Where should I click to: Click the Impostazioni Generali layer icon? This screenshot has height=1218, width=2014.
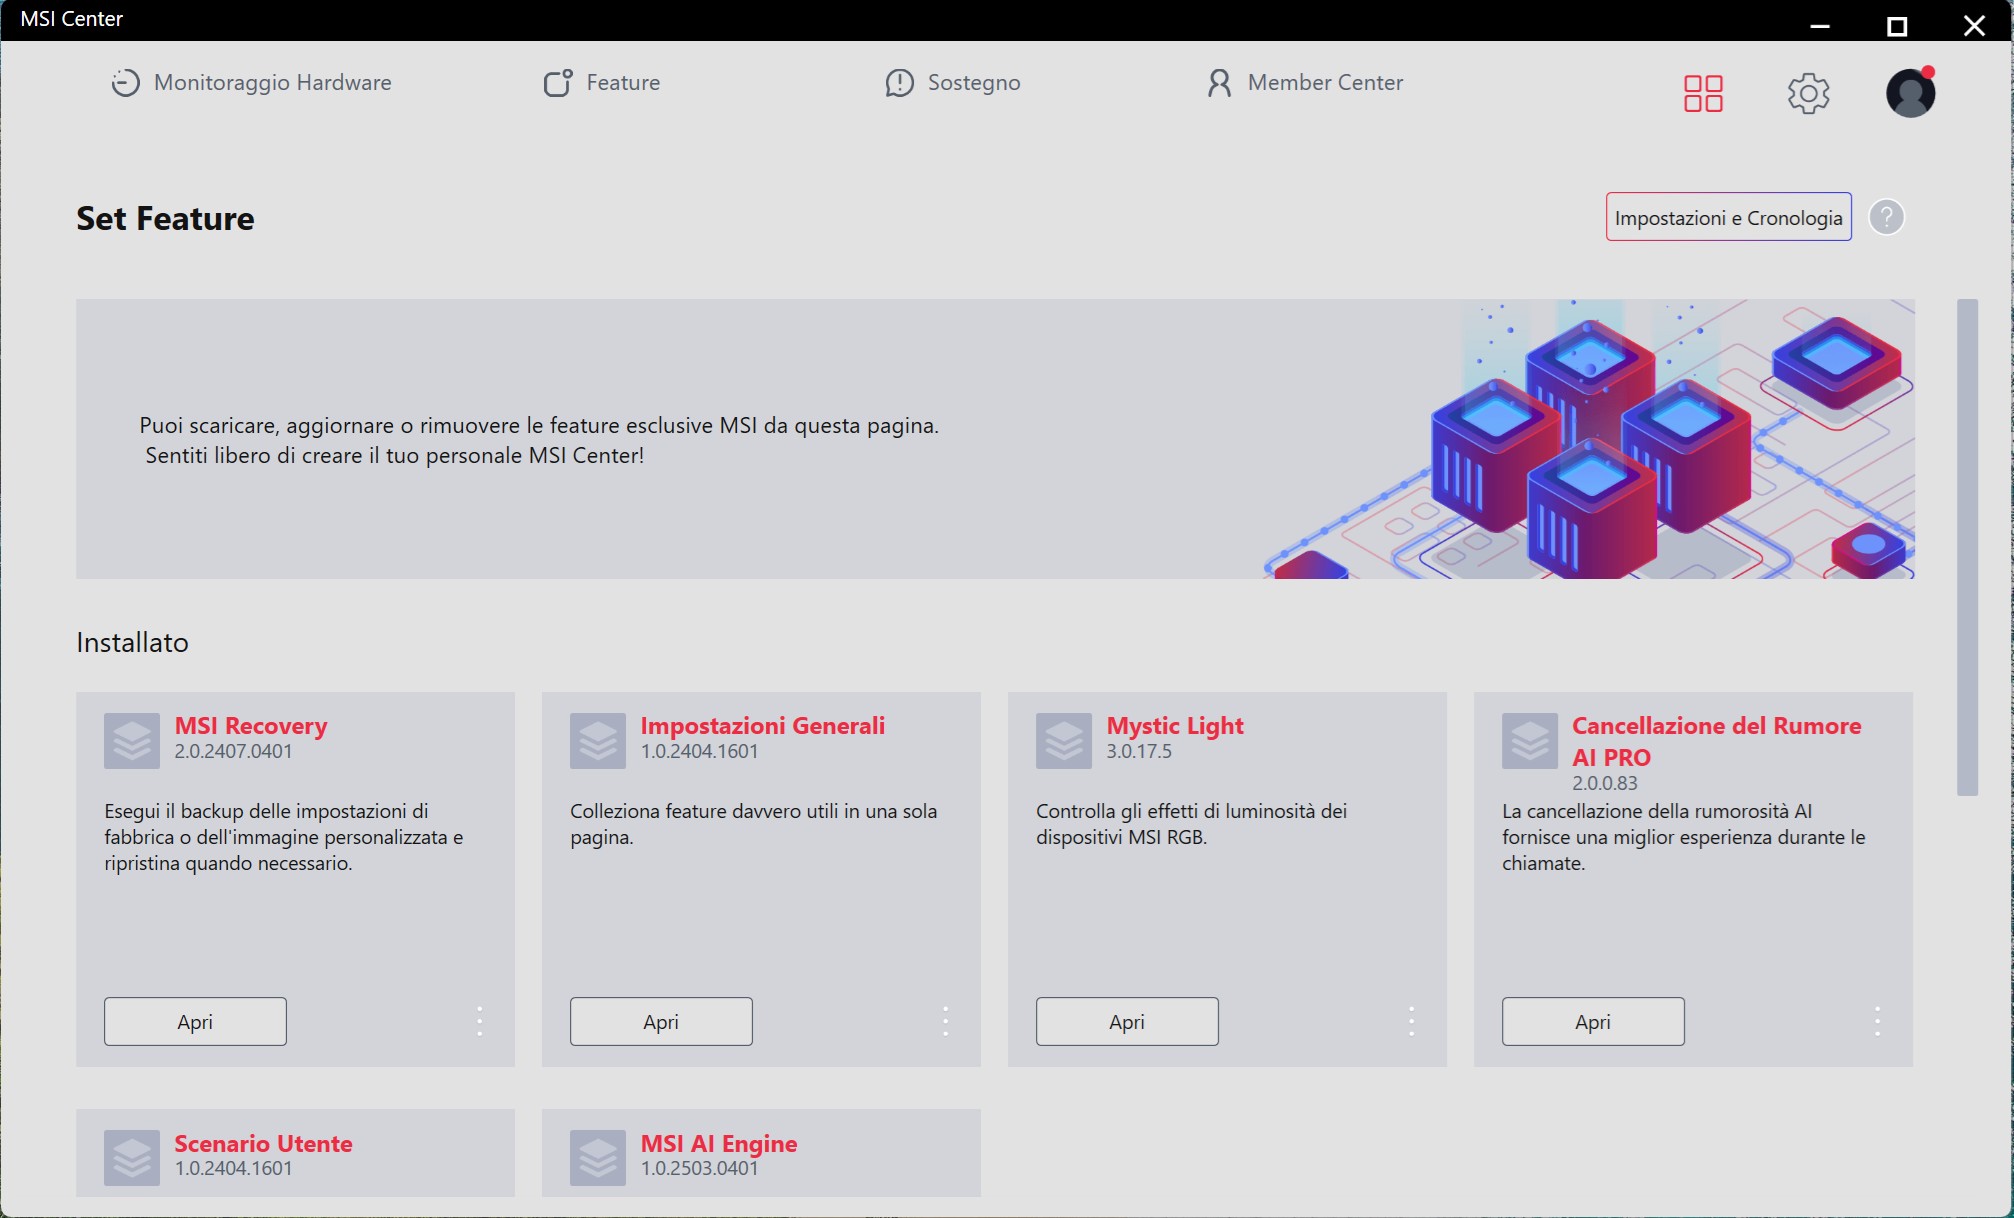coord(598,741)
